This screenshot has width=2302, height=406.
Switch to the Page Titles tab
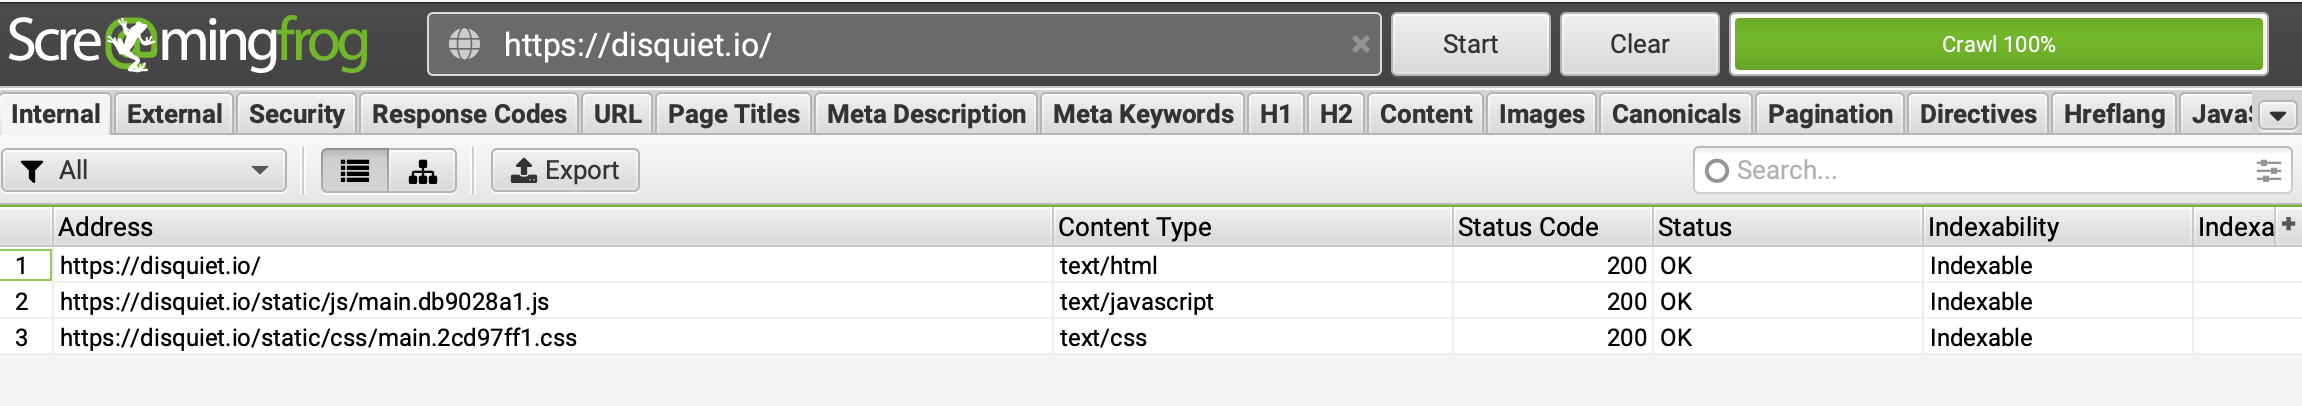(x=733, y=114)
